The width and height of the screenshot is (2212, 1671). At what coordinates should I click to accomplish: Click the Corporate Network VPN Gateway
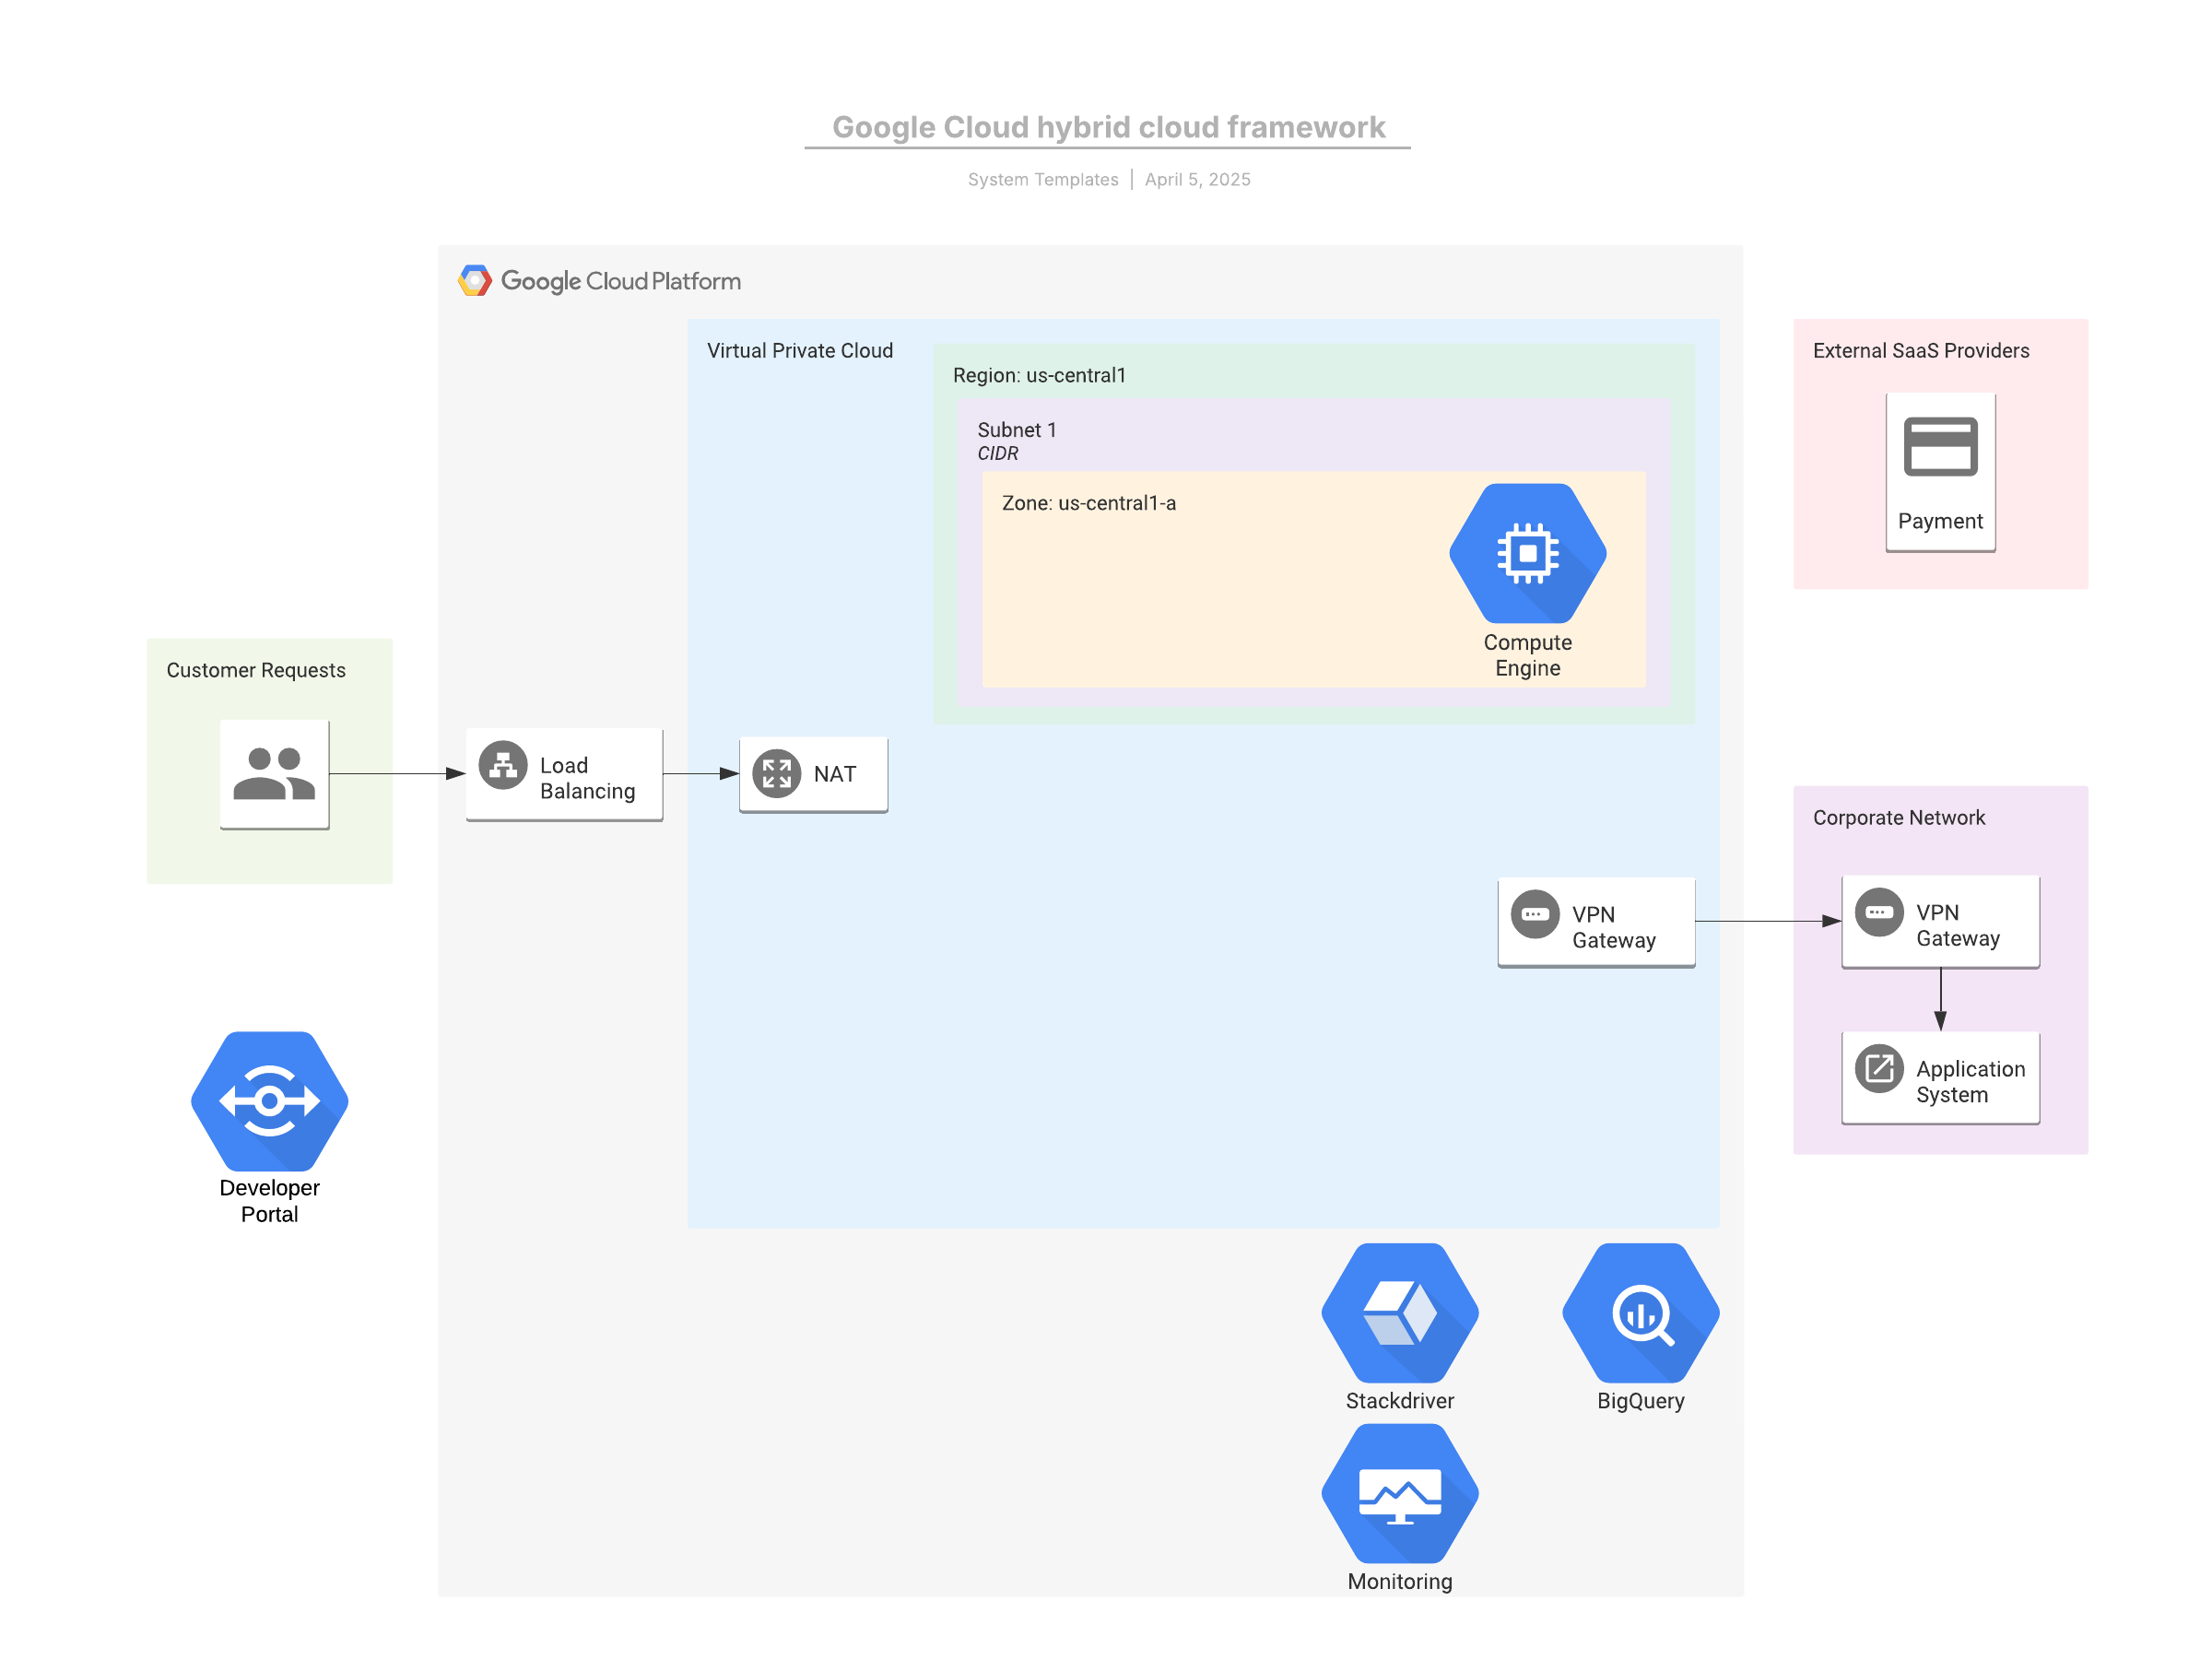(x=1940, y=921)
